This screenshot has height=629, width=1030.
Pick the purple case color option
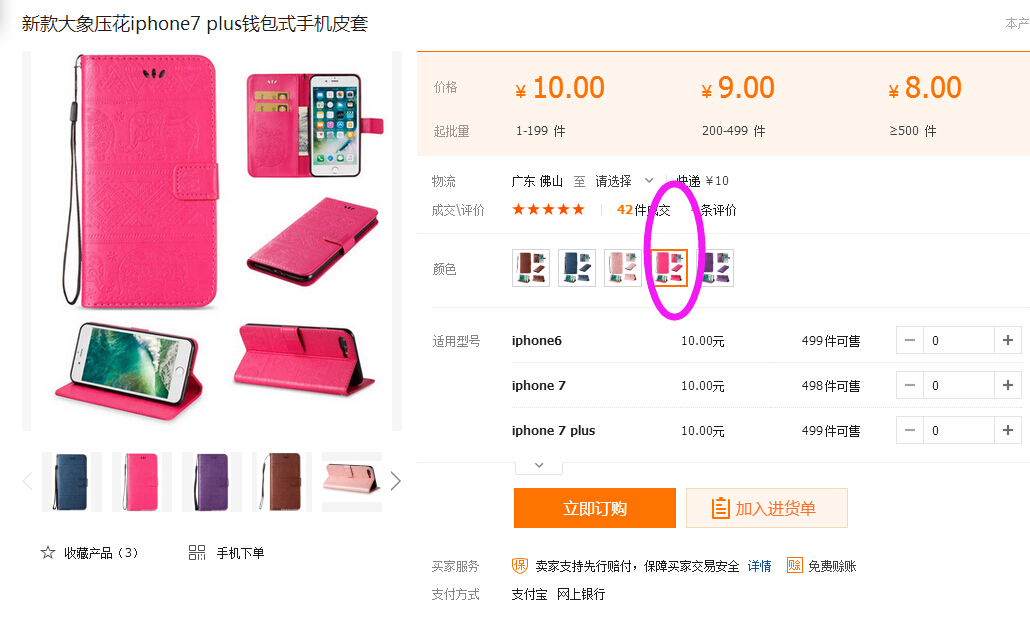(715, 268)
